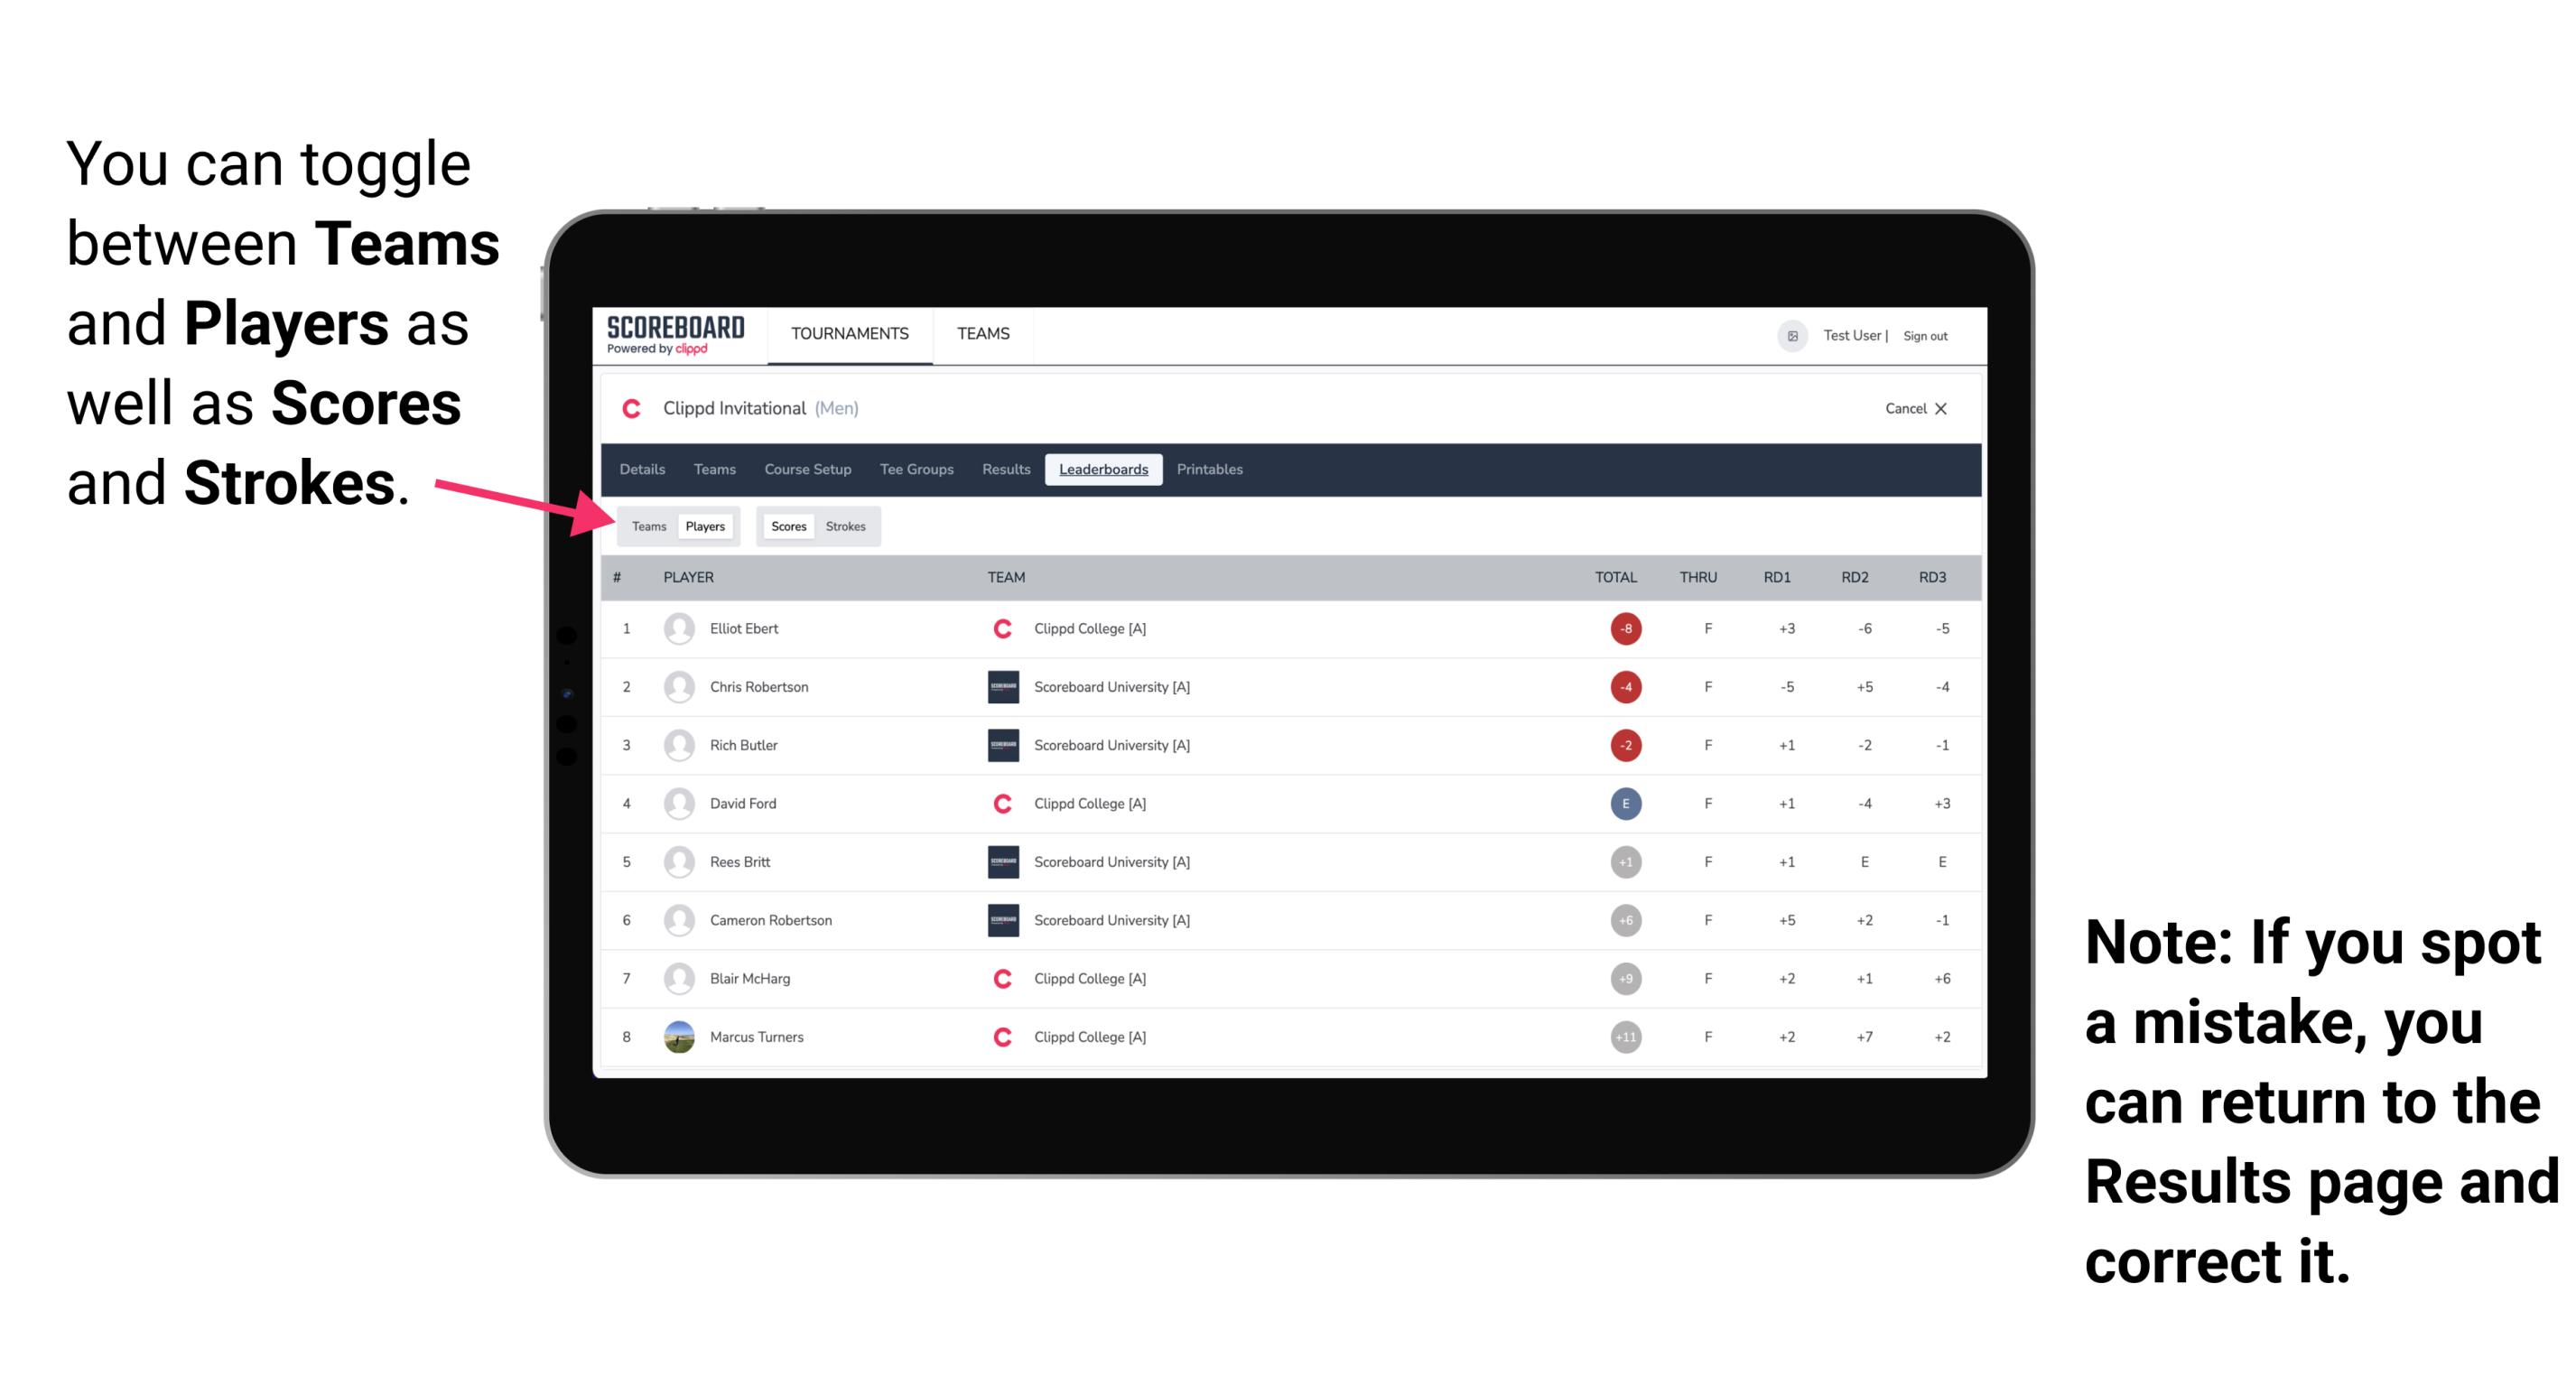2576x1386 pixels.
Task: Click the Printables tab
Action: 1211,470
